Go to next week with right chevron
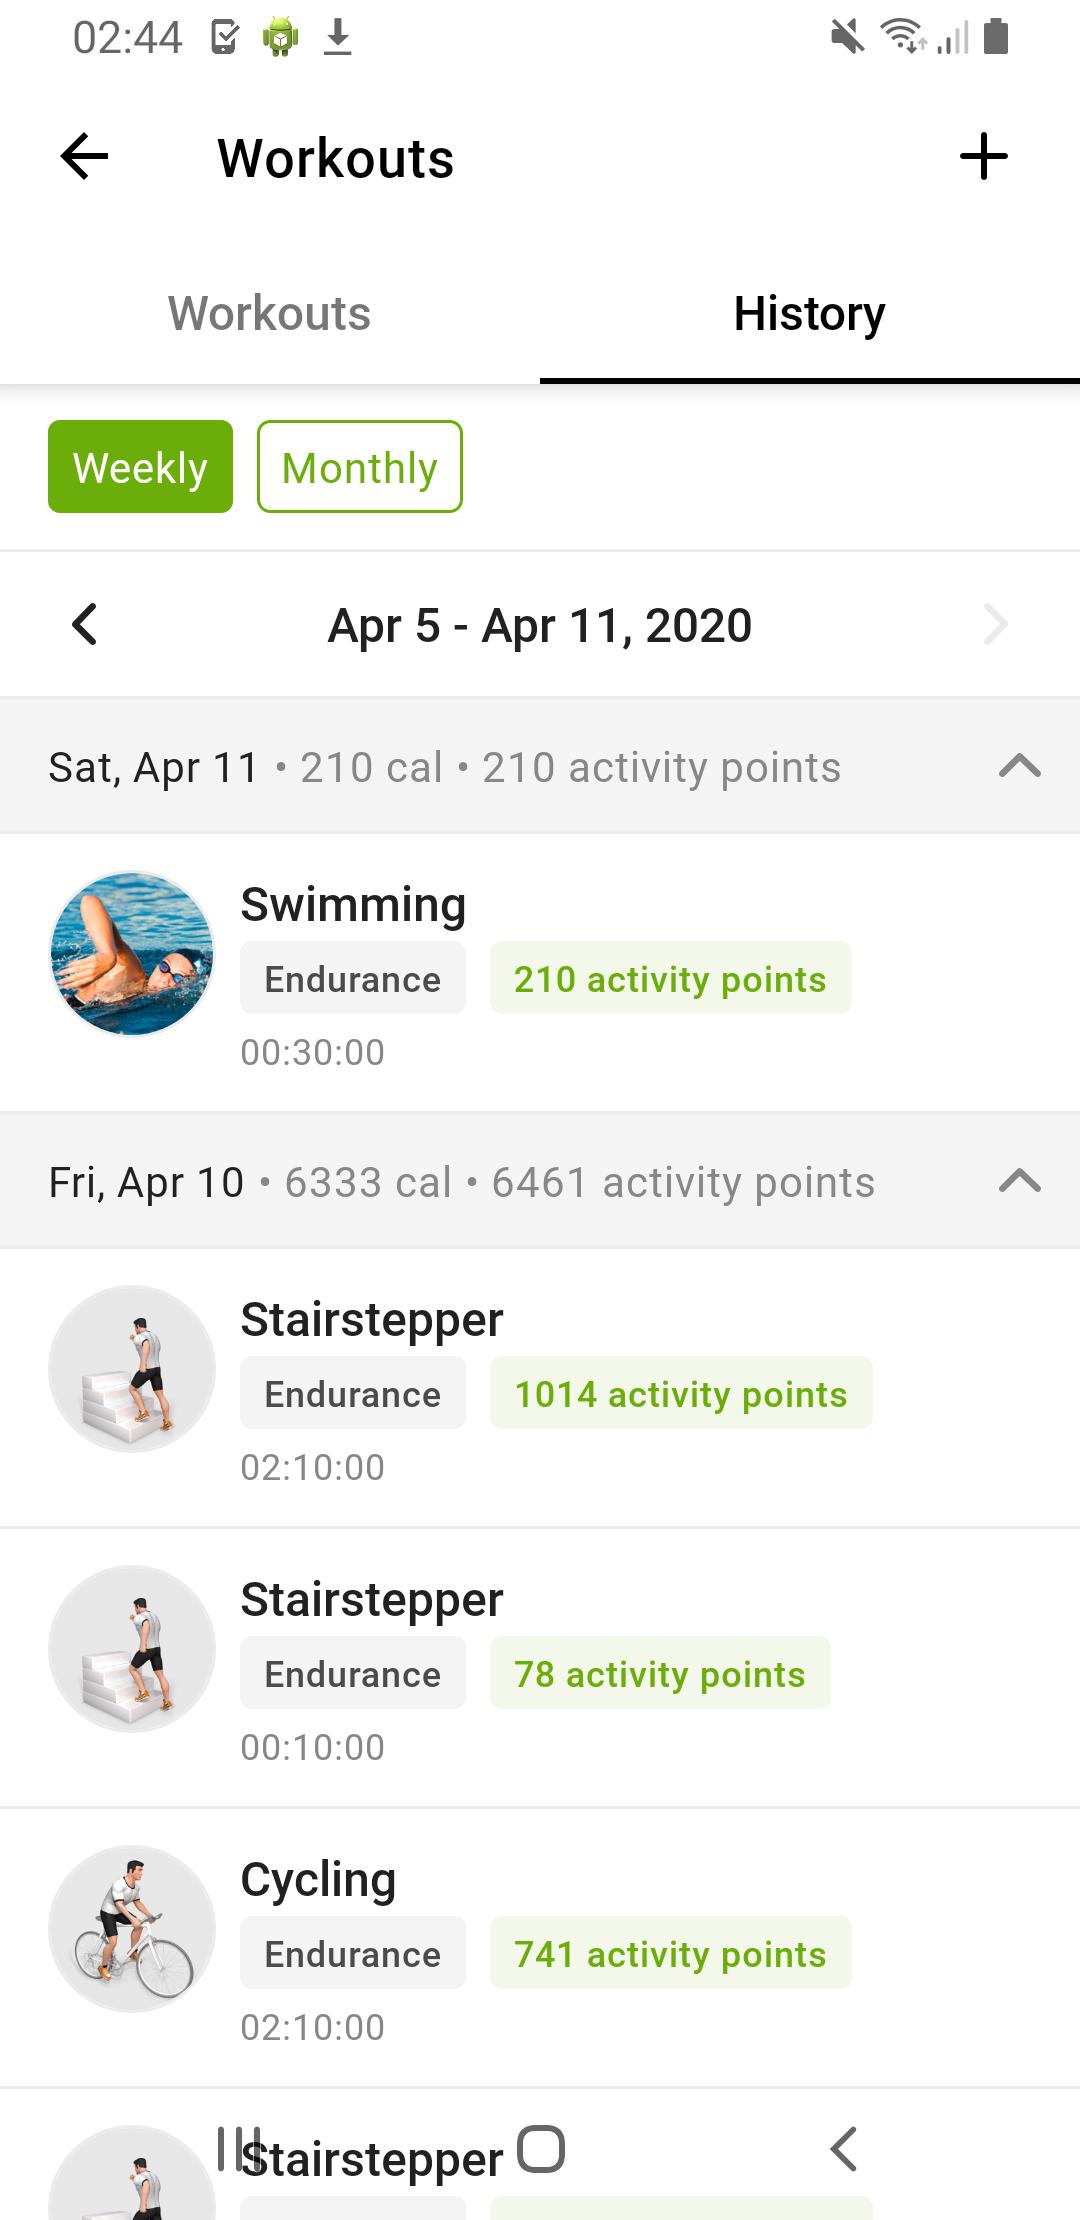The width and height of the screenshot is (1080, 2220). (996, 625)
